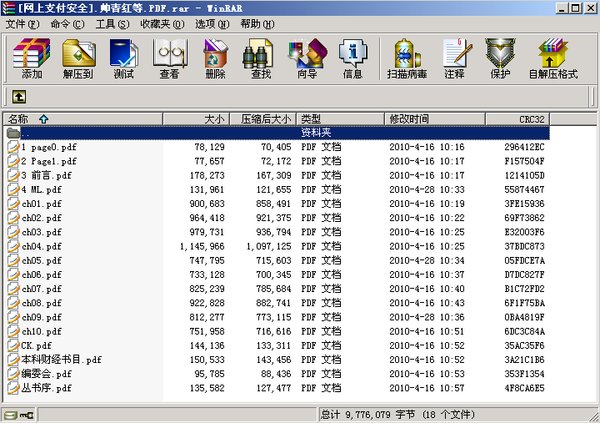The width and height of the screenshot is (600, 423).
Task: Open the 查找 (Find) tool
Action: [261, 57]
